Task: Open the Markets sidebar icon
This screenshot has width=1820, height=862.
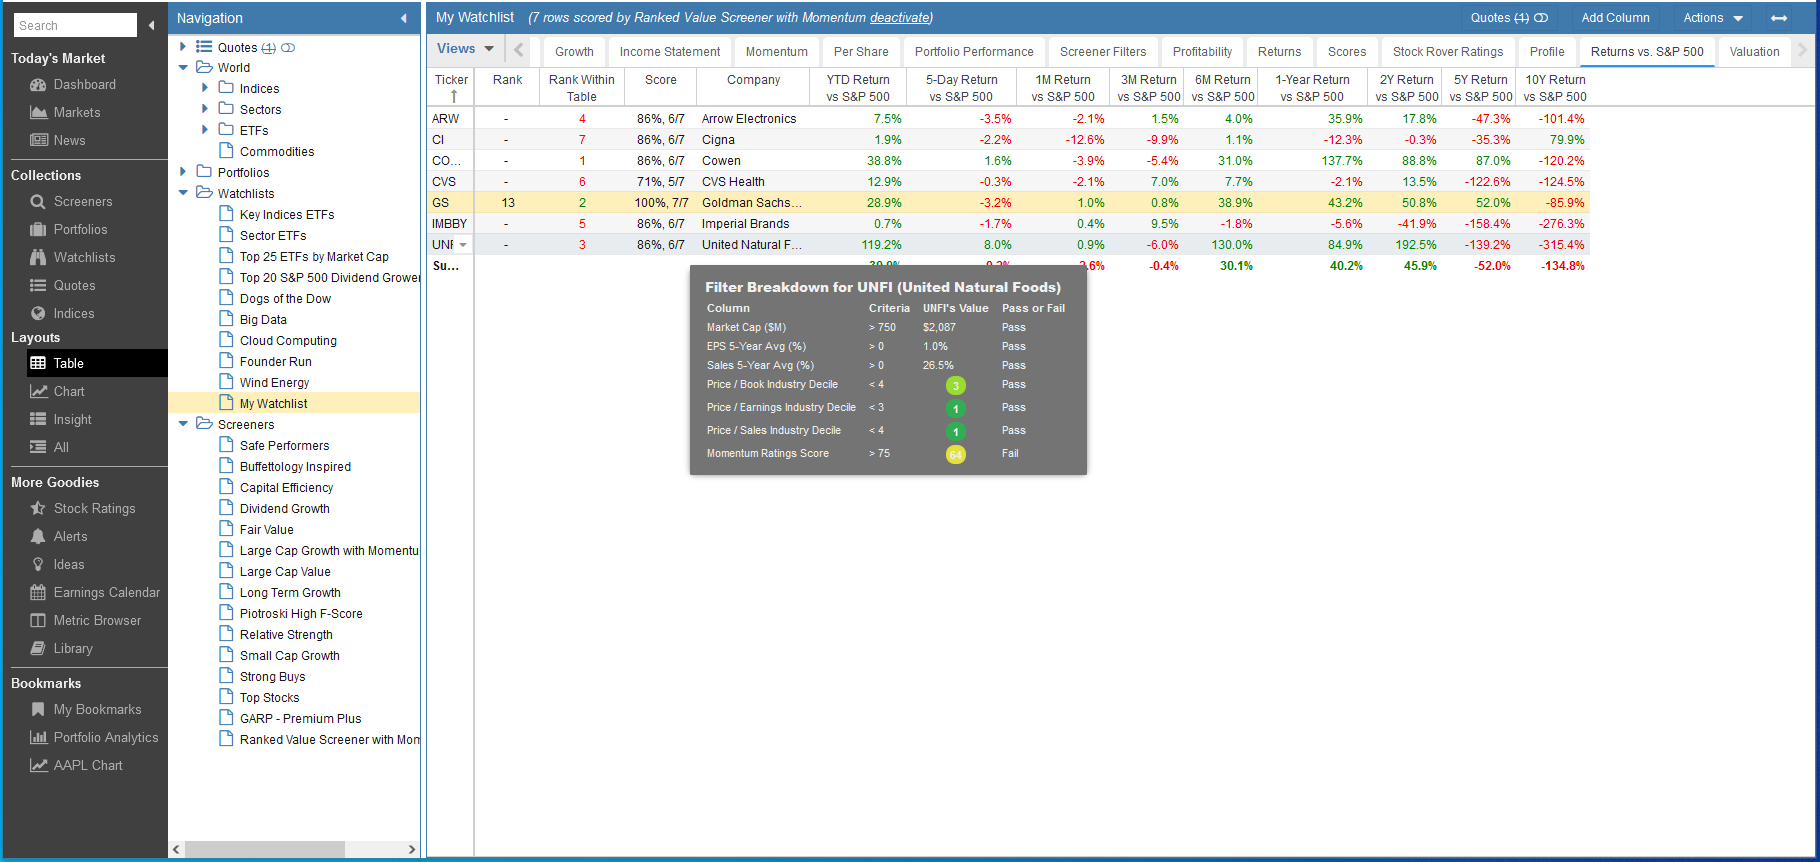Action: coord(39,113)
